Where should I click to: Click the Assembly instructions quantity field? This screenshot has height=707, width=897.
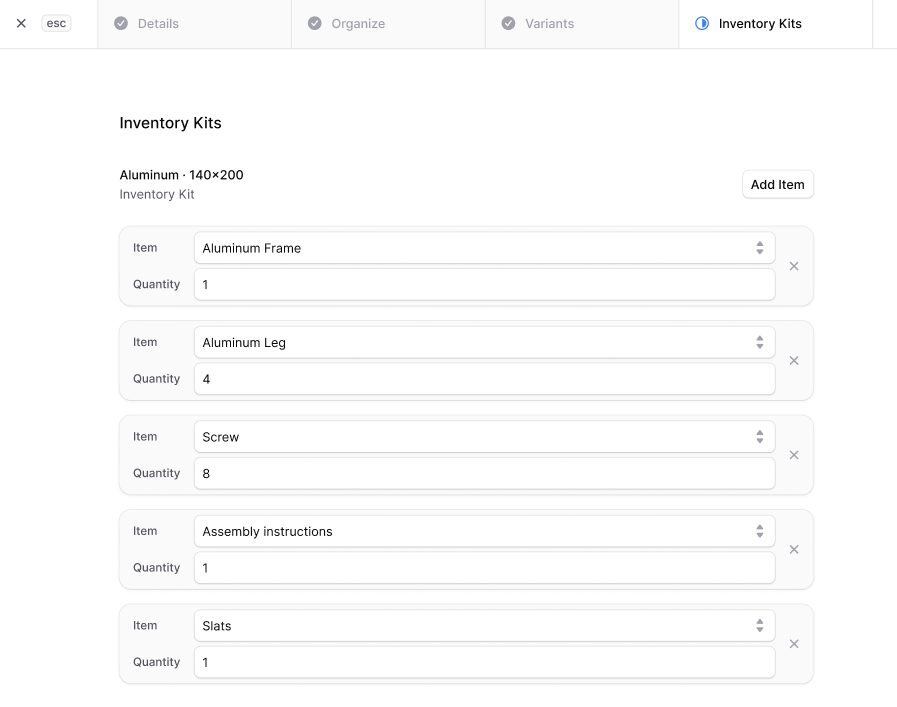485,567
